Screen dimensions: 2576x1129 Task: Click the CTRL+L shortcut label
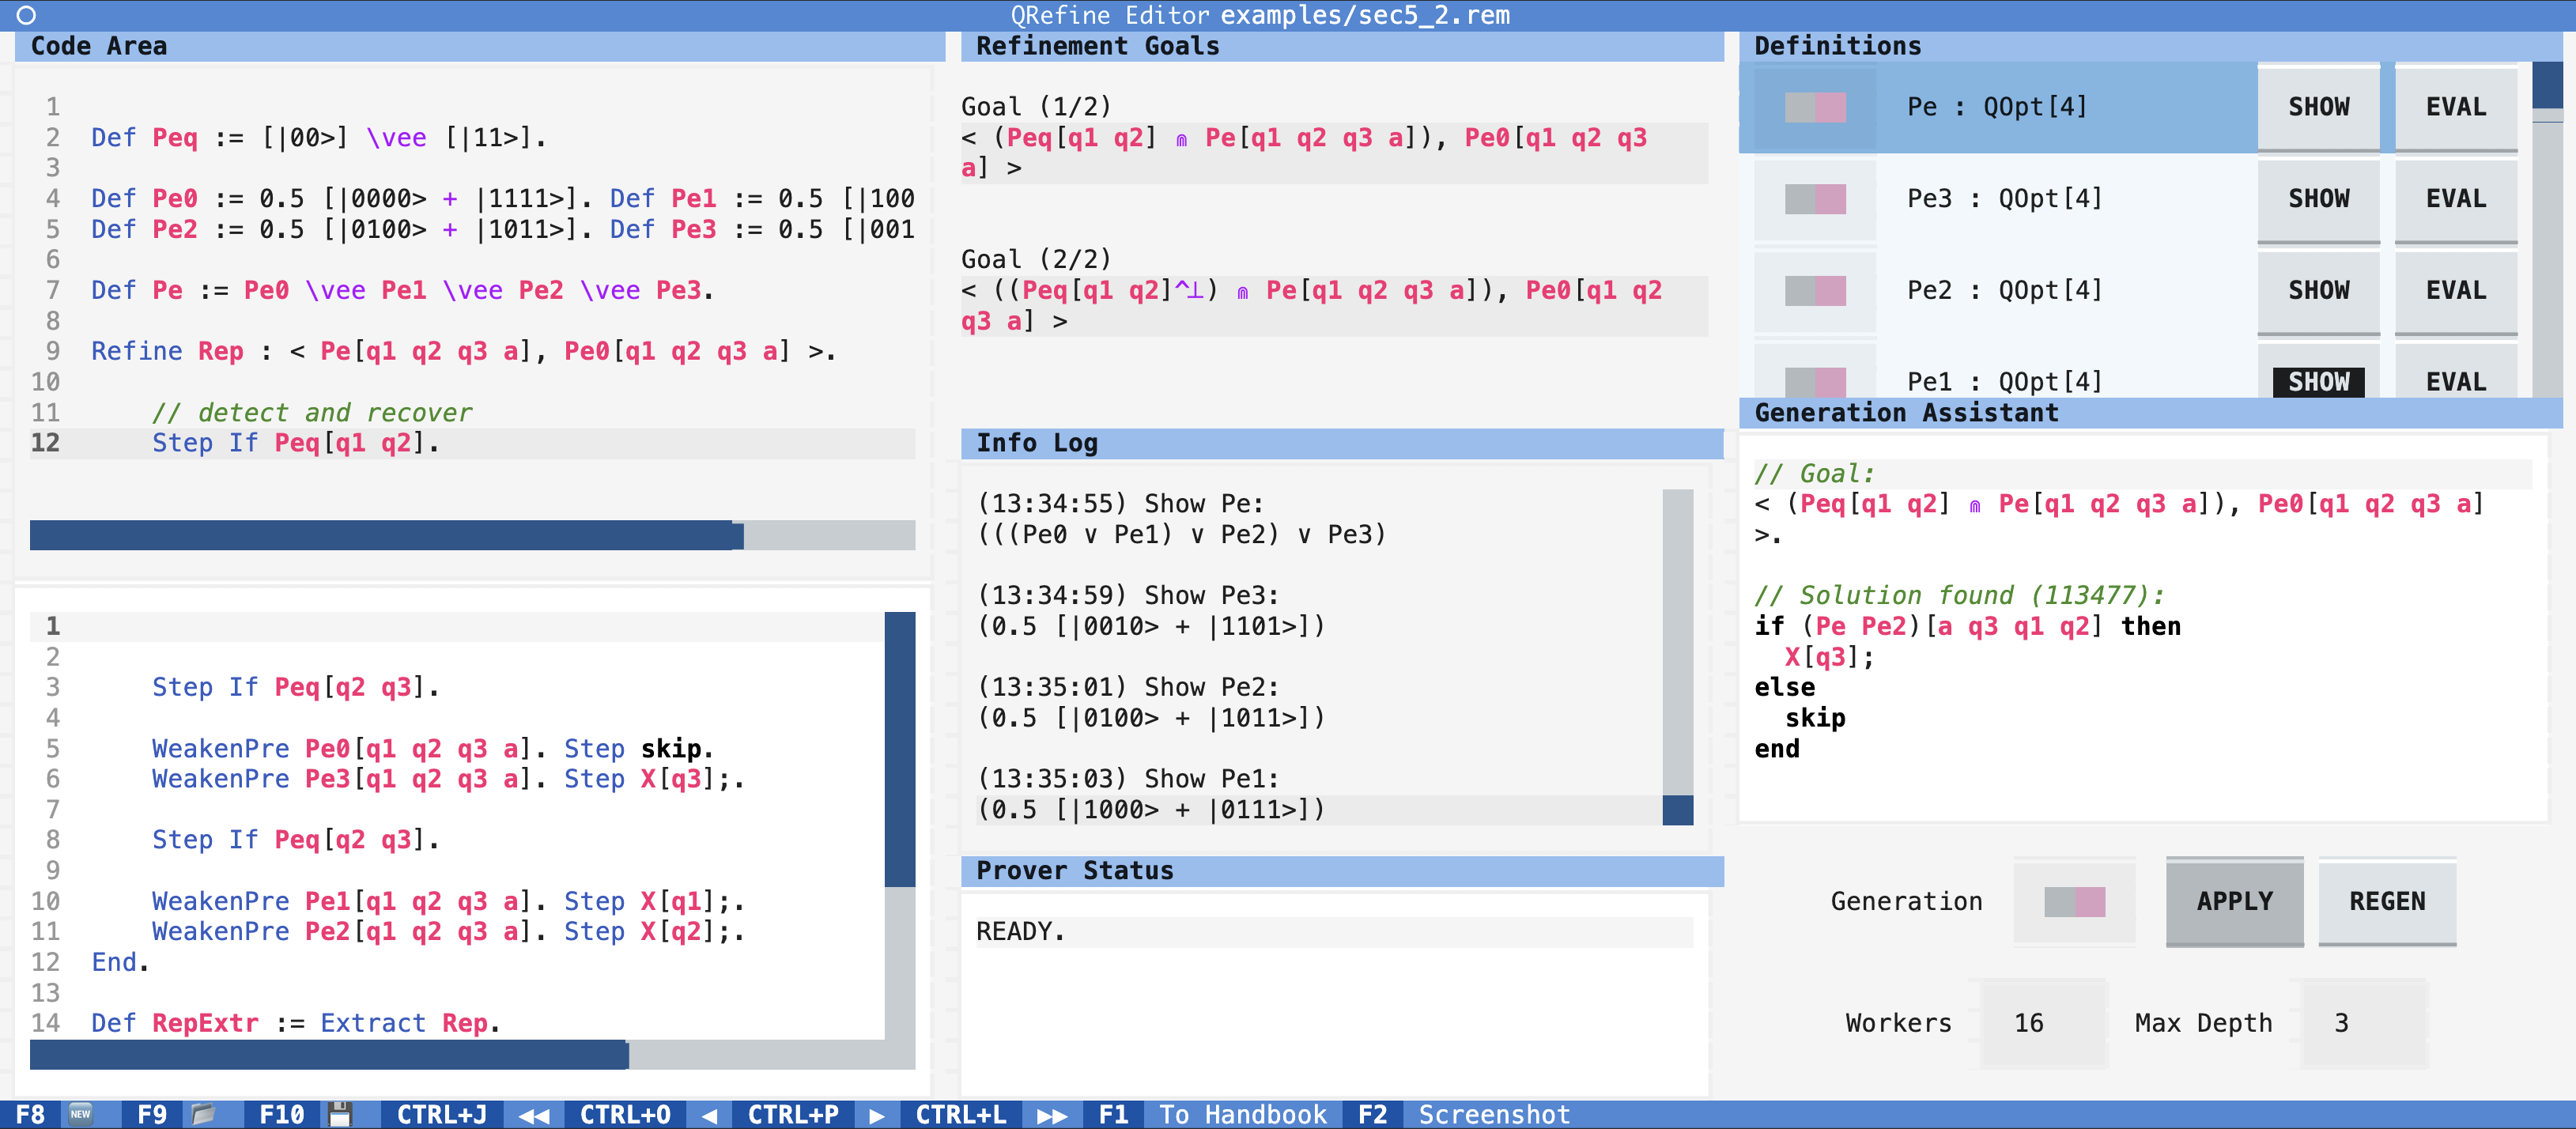click(x=961, y=1115)
